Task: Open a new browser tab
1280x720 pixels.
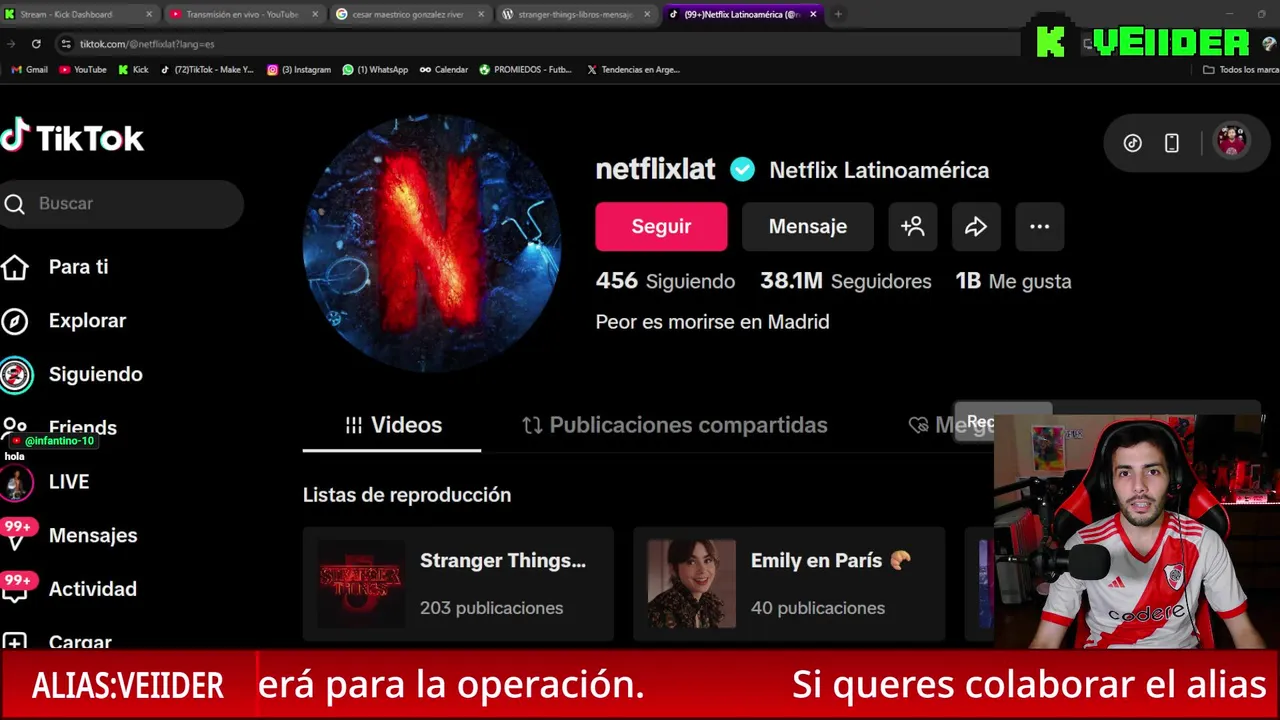Action: pyautogui.click(x=838, y=14)
